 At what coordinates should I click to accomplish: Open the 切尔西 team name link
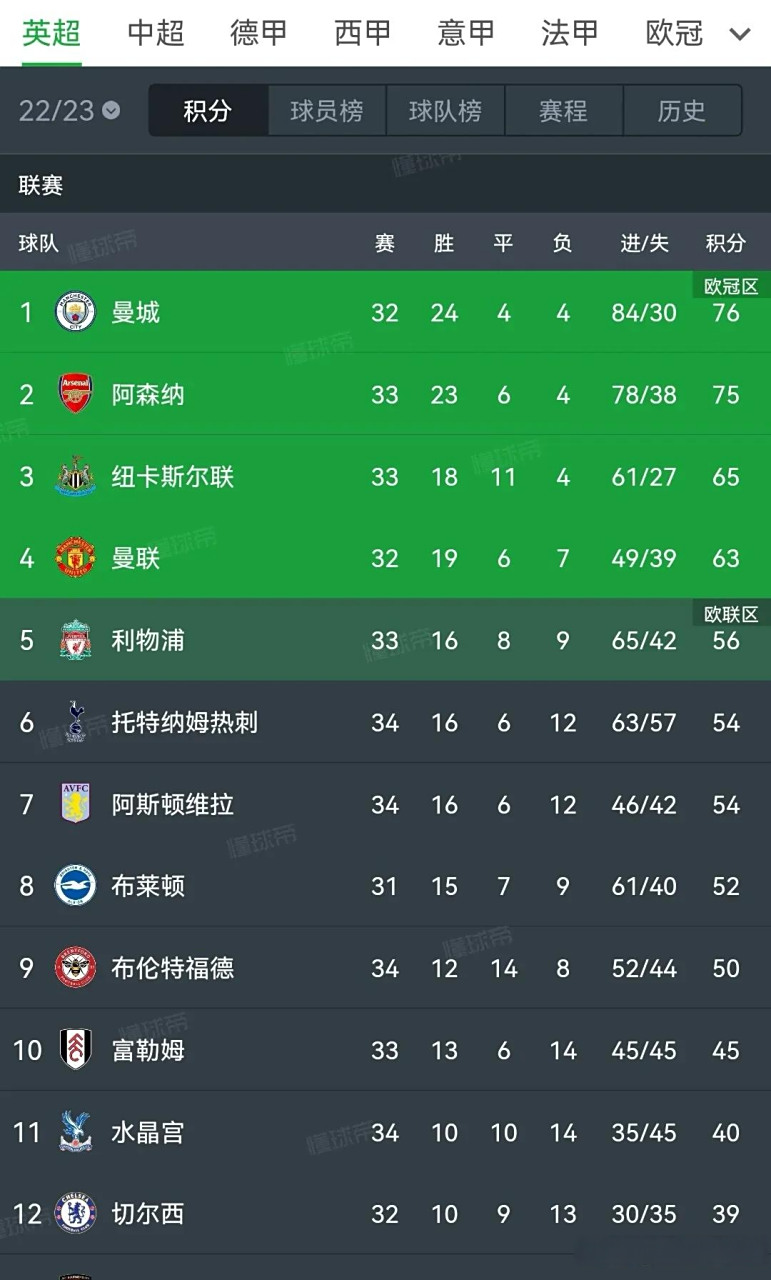click(x=148, y=1214)
